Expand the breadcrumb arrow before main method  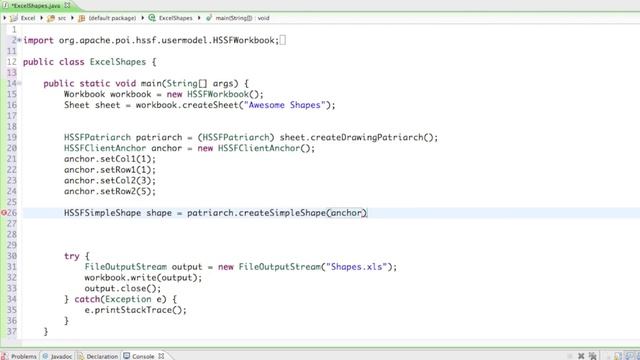[199, 18]
